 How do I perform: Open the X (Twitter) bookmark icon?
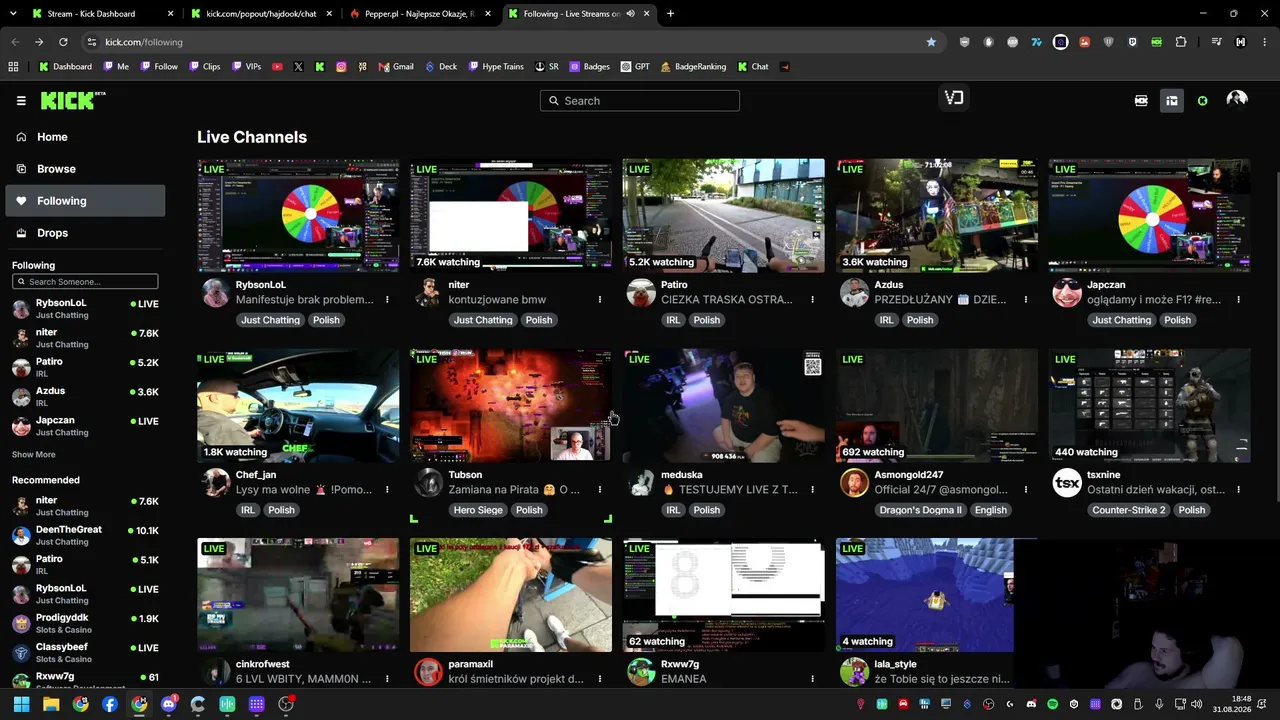[298, 67]
